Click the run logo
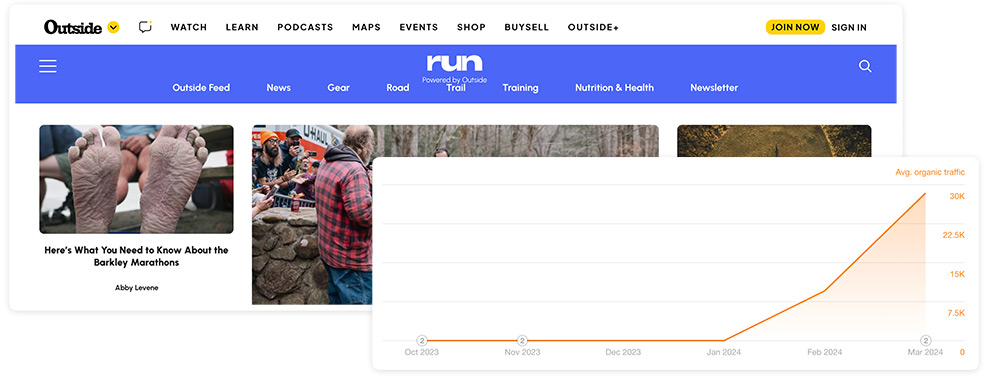The height and width of the screenshot is (390, 1000). click(x=454, y=63)
